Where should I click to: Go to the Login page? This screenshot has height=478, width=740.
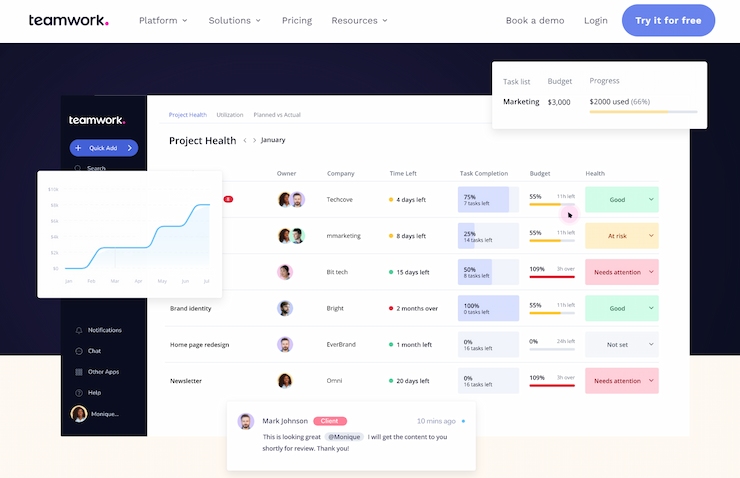tap(596, 20)
